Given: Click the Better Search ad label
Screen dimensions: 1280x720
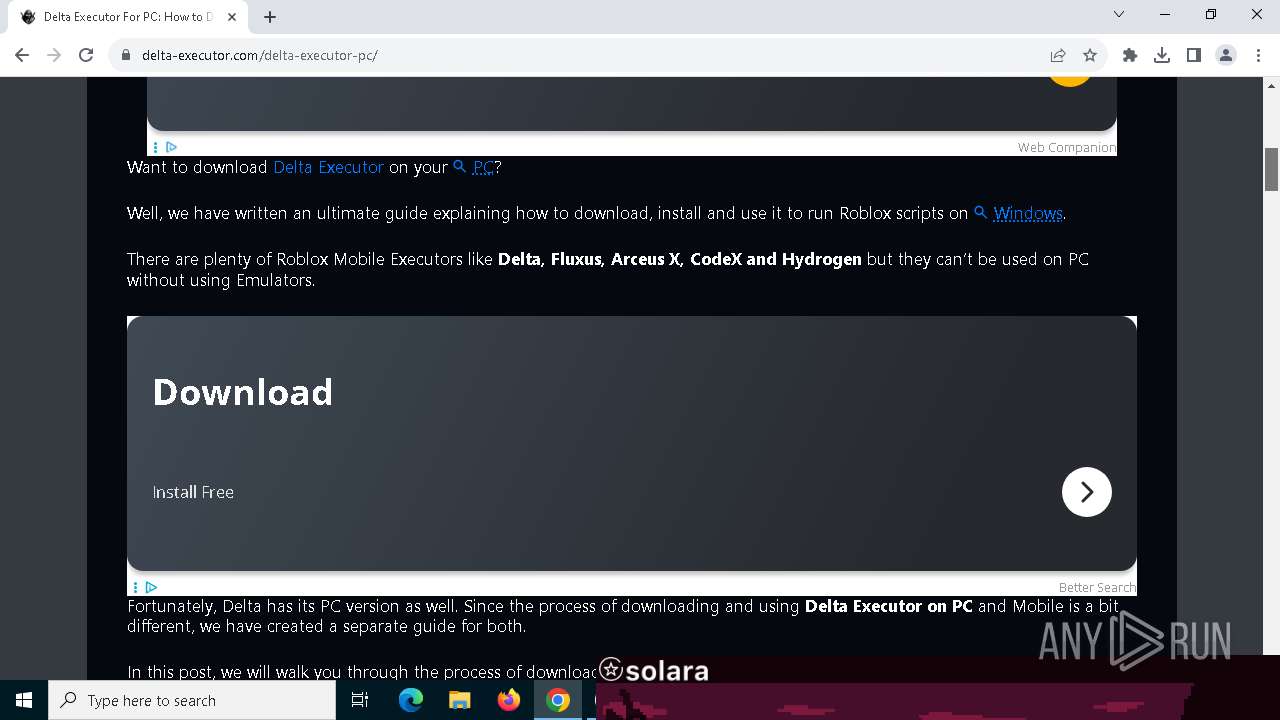Looking at the screenshot, I should coord(1097,587).
